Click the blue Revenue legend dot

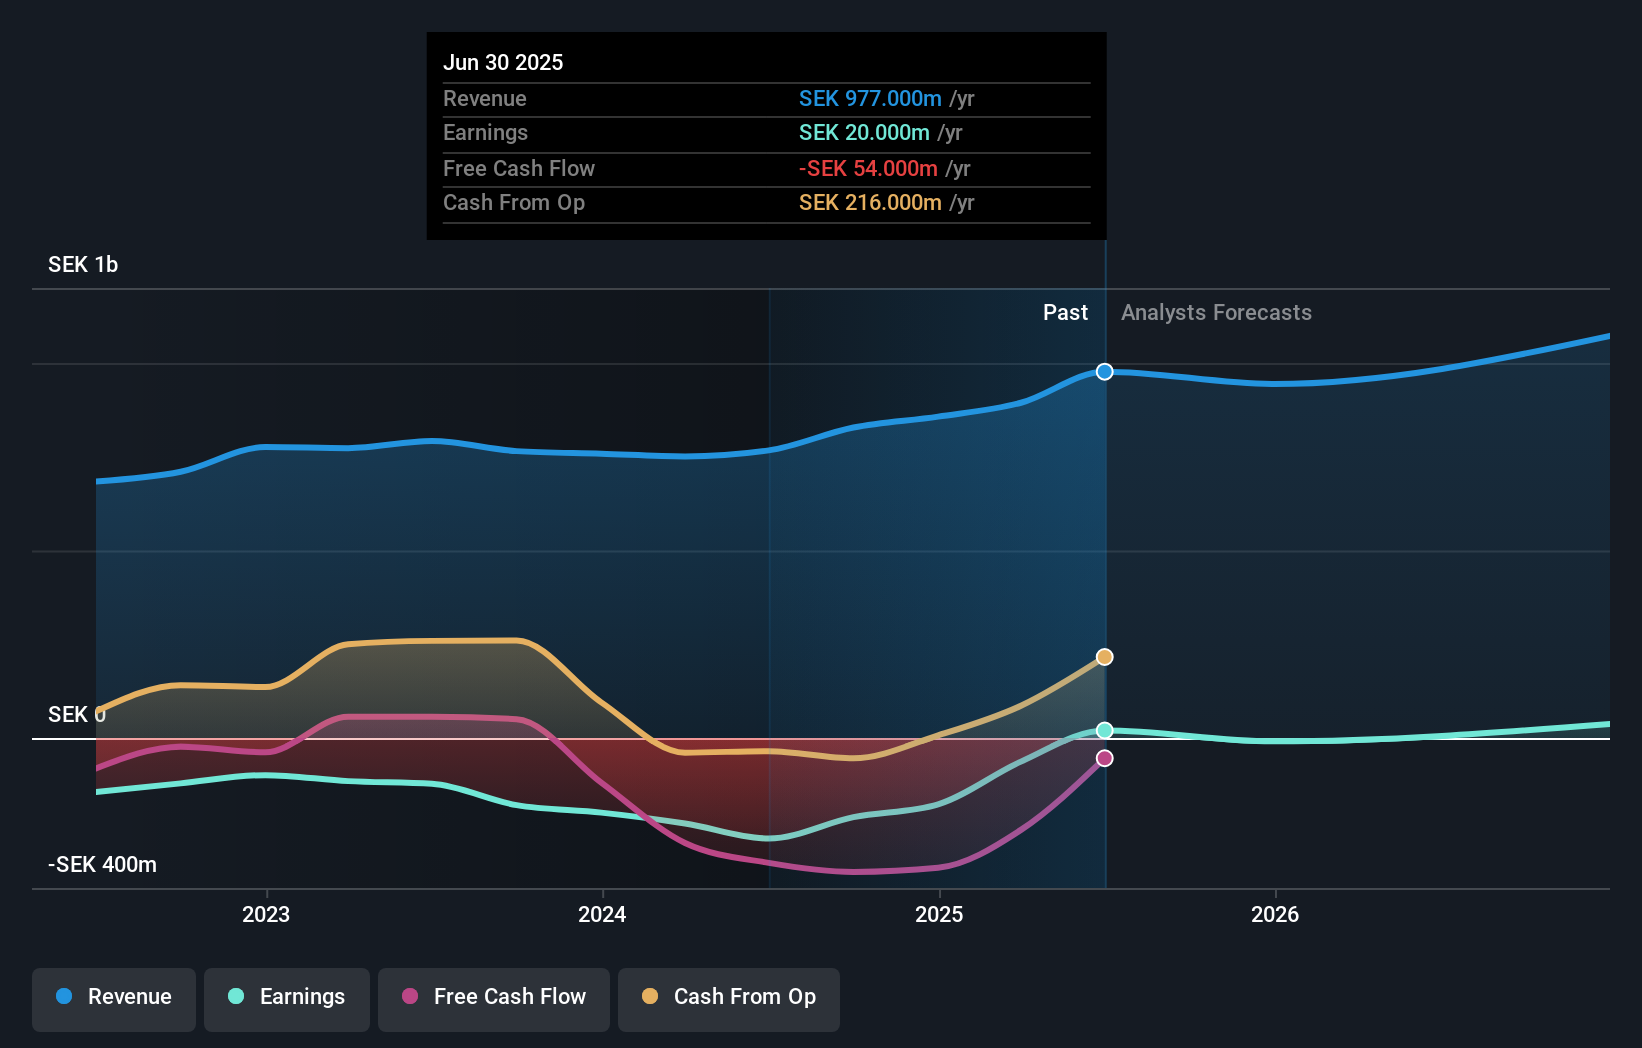62,997
